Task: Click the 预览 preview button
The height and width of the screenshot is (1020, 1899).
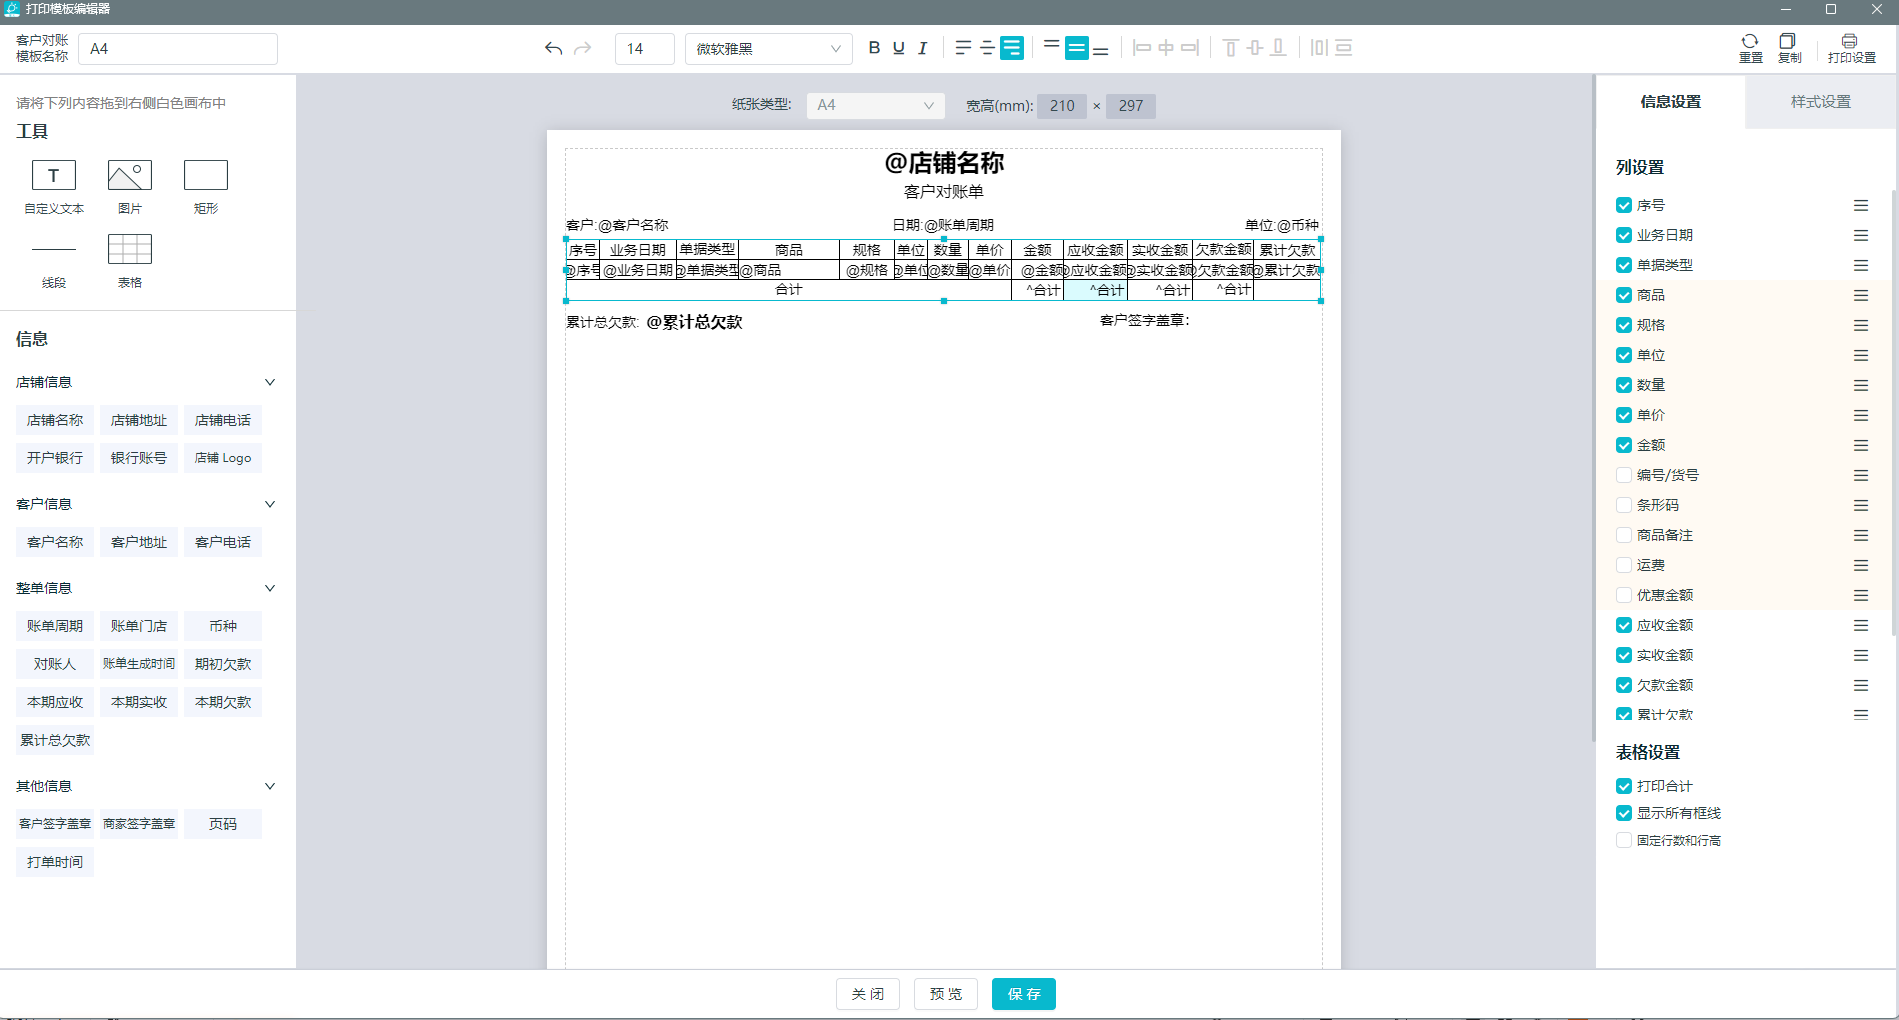Action: (946, 994)
